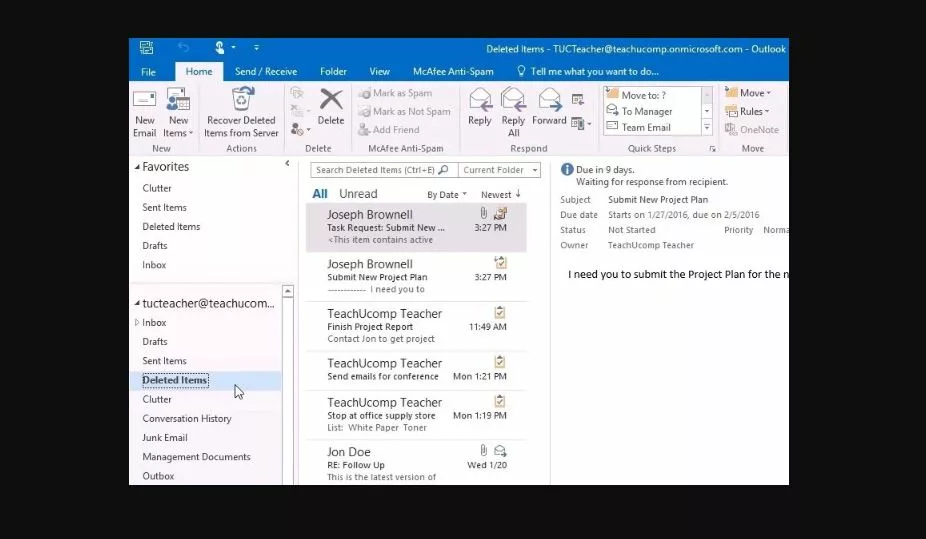Select the Move to: ? quick step
926x539 pixels.
tap(653, 95)
